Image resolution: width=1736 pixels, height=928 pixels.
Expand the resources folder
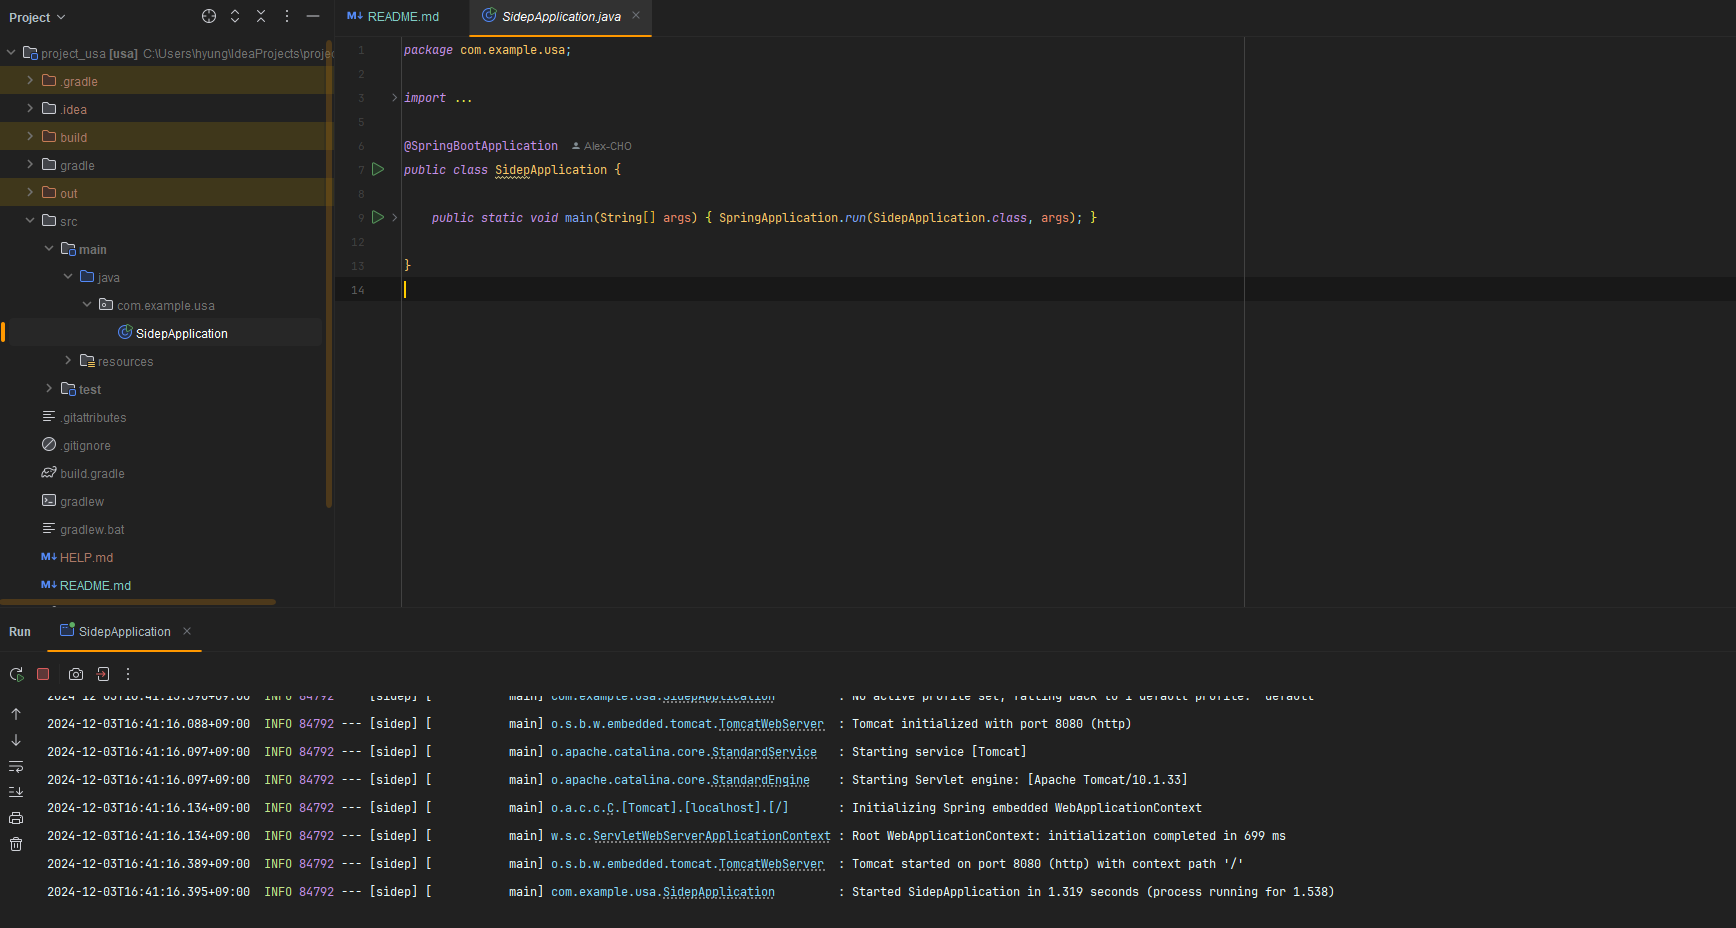68,361
